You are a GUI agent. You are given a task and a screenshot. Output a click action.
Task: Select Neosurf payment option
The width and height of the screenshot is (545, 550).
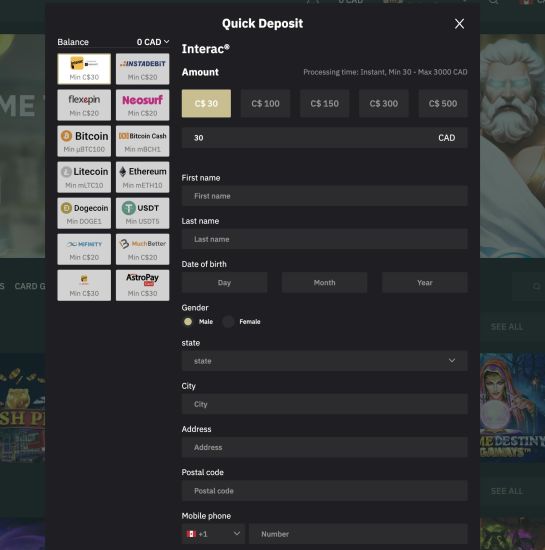coord(142,105)
